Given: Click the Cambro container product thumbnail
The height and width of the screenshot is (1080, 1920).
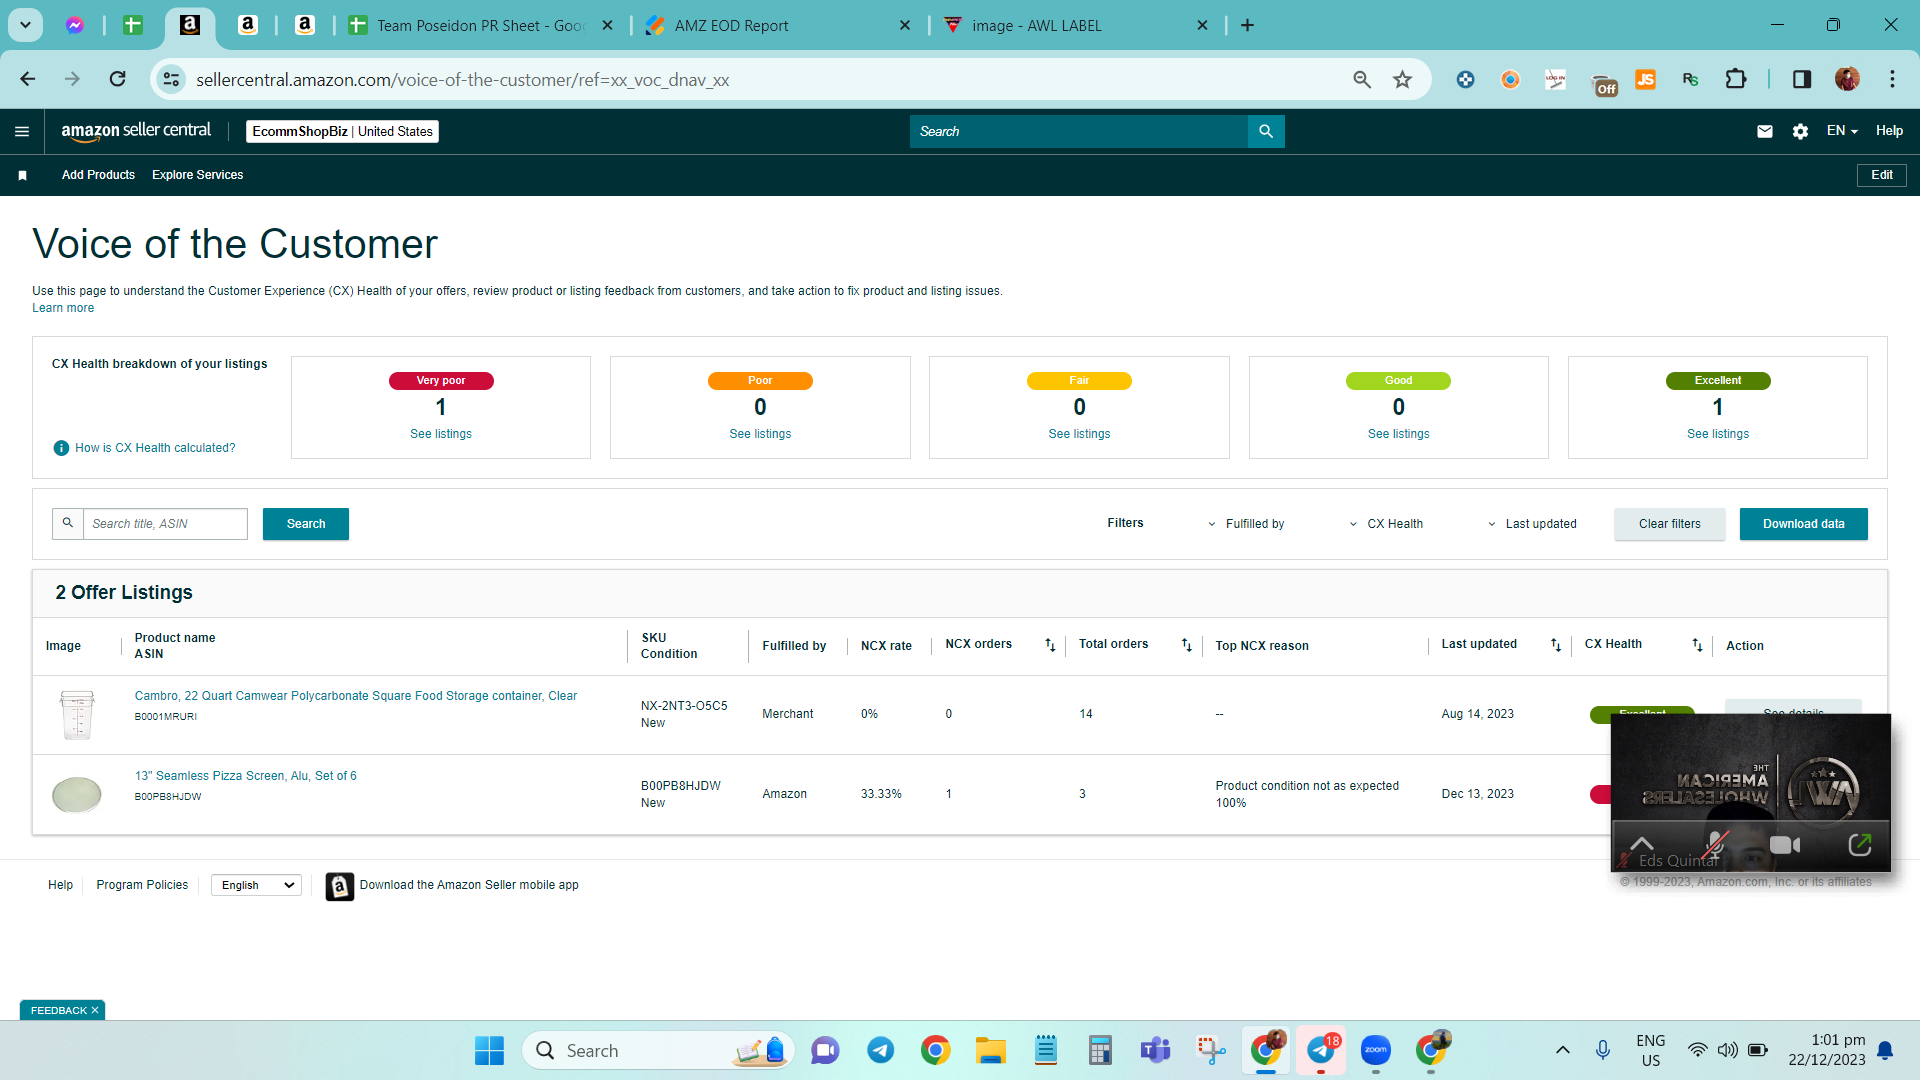Looking at the screenshot, I should pyautogui.click(x=77, y=715).
